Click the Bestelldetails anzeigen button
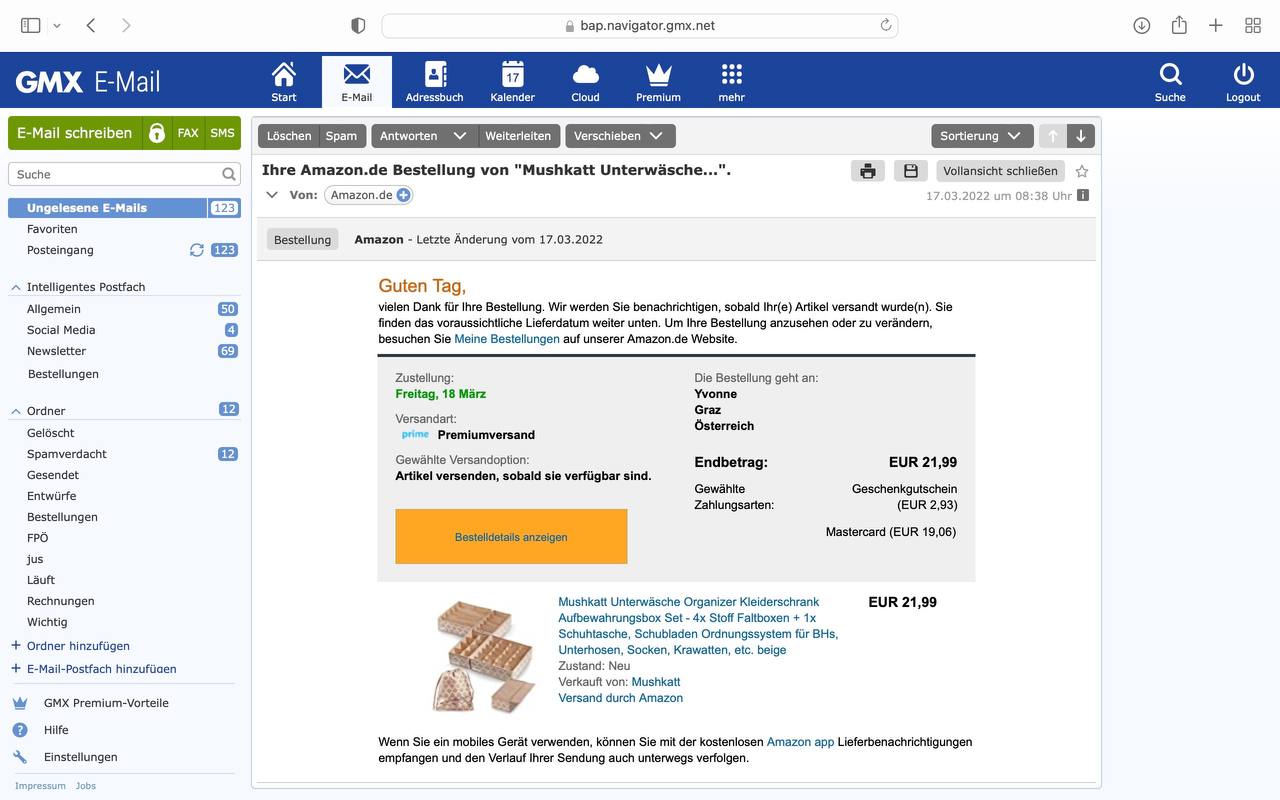This screenshot has width=1280, height=800. coord(511,537)
